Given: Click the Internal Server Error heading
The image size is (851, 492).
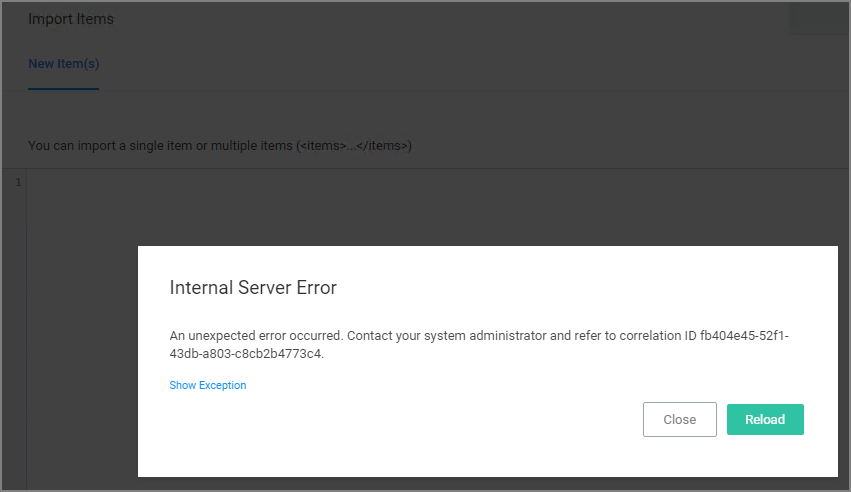Looking at the screenshot, I should coord(253,288).
